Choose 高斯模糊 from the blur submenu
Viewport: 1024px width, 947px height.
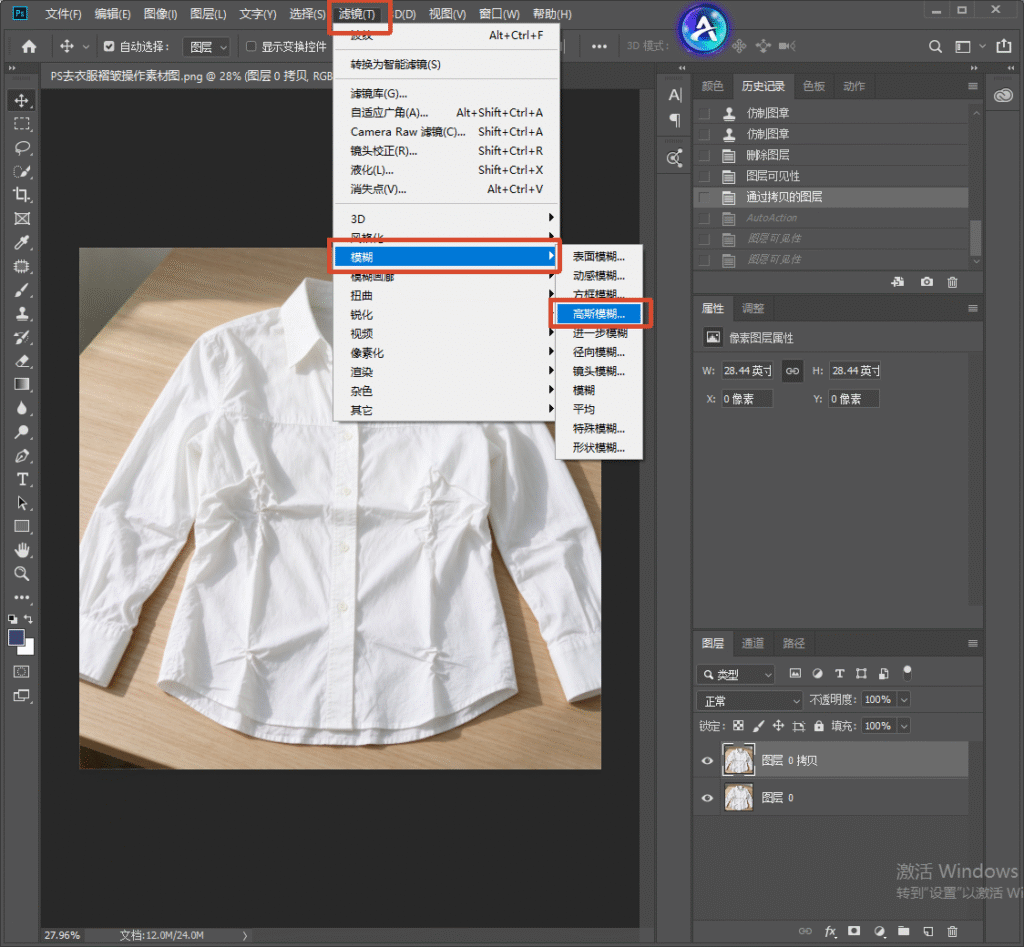[599, 314]
